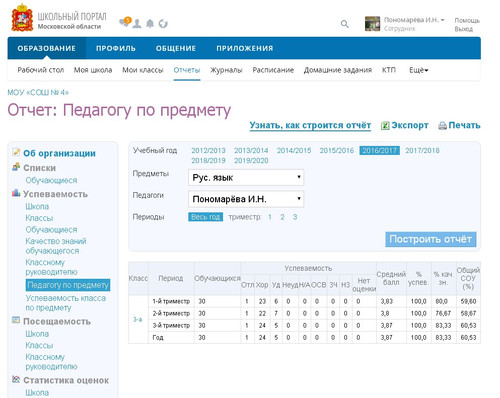
Task: Select the highlighted year 2016/2017
Action: tap(380, 151)
